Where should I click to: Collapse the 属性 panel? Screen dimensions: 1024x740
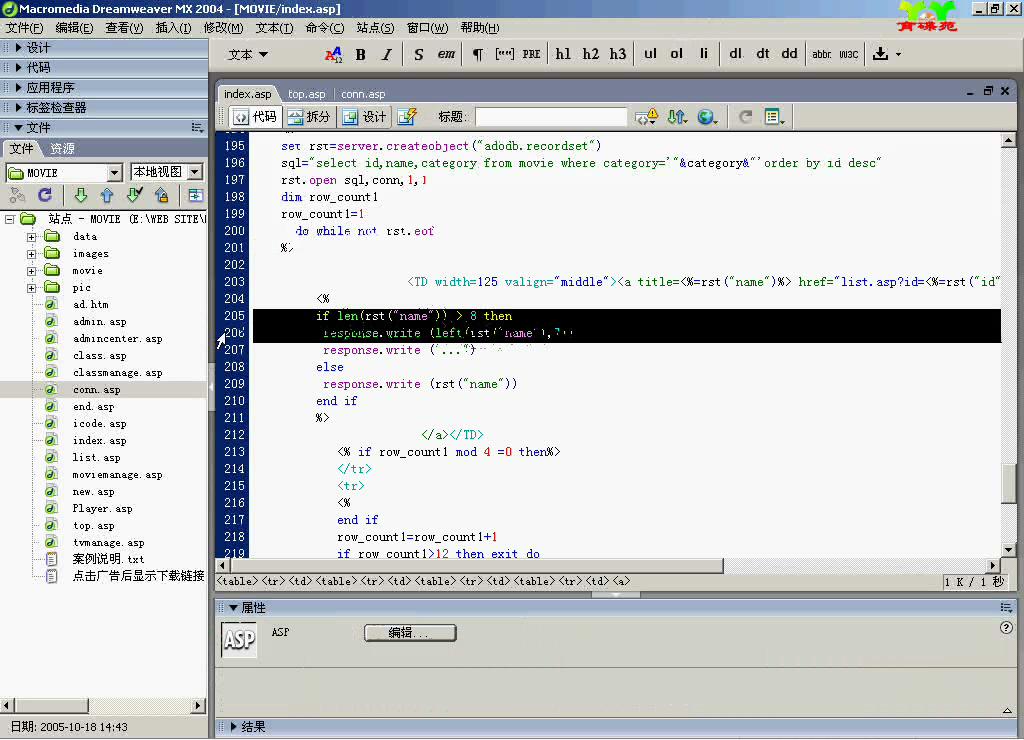tap(233, 607)
